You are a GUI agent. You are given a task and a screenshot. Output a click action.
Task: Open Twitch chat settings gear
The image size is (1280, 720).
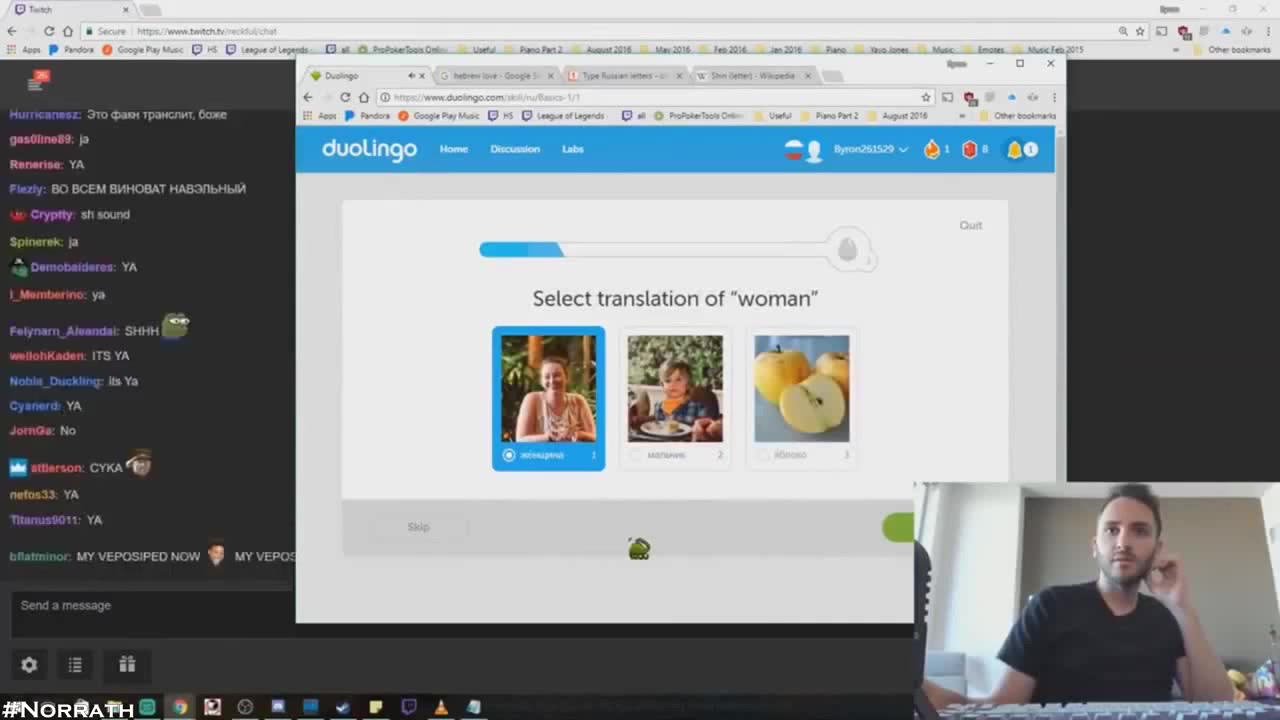29,664
